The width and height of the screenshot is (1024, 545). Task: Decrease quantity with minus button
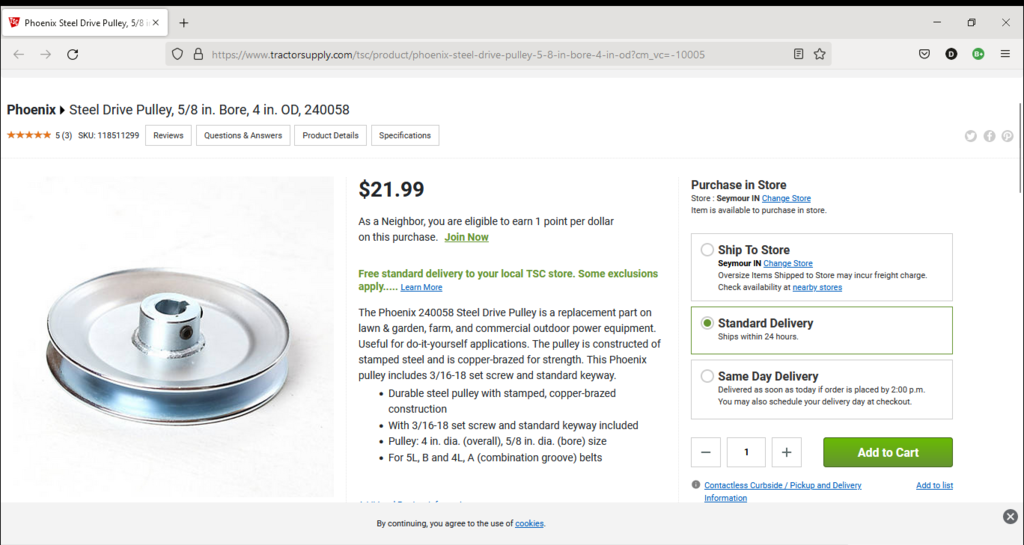pos(706,452)
